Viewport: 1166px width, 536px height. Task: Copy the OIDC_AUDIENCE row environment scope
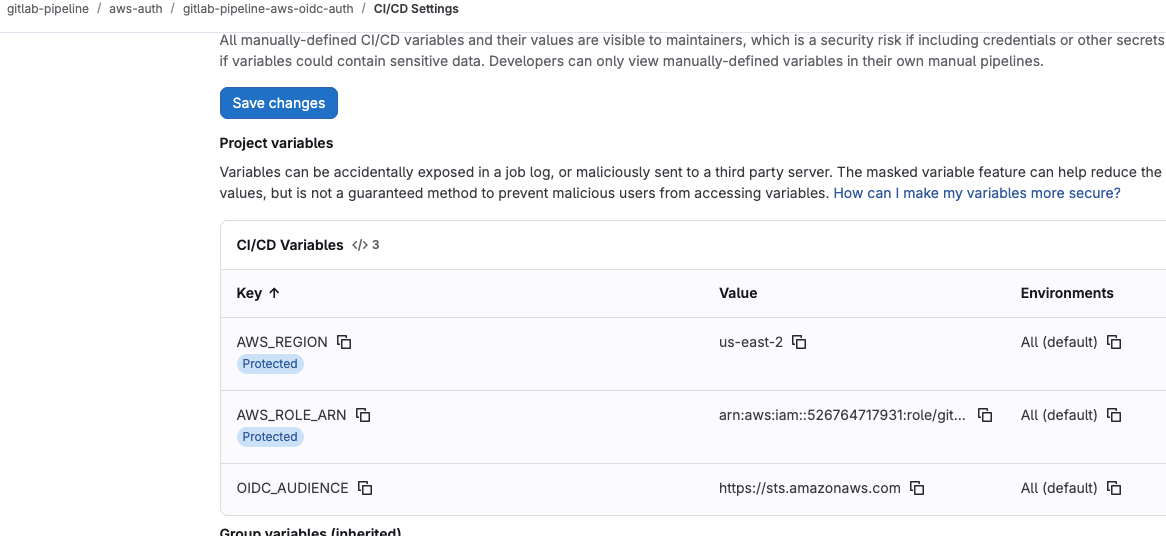point(1114,488)
